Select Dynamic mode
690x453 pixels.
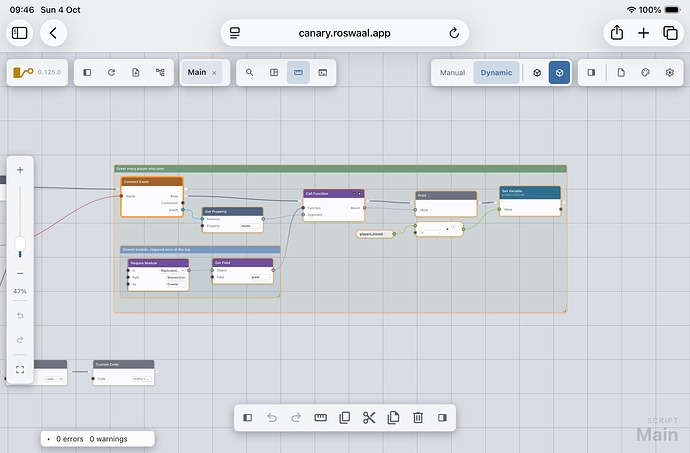[496, 73]
